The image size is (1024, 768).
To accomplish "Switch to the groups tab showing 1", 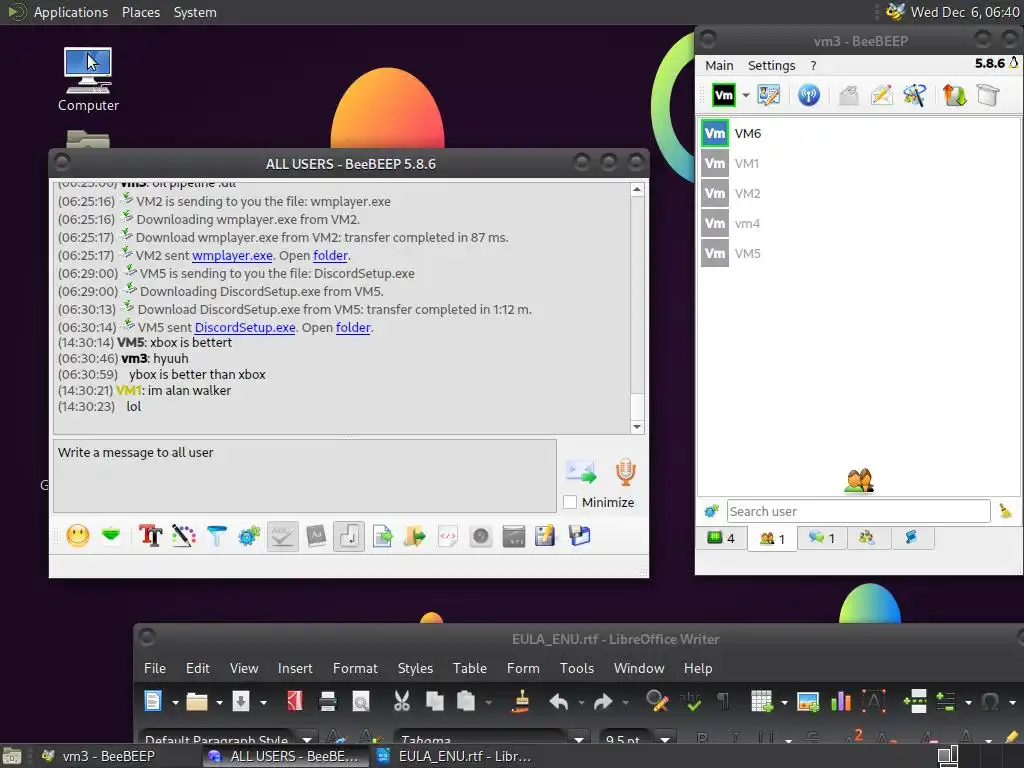I will [772, 538].
